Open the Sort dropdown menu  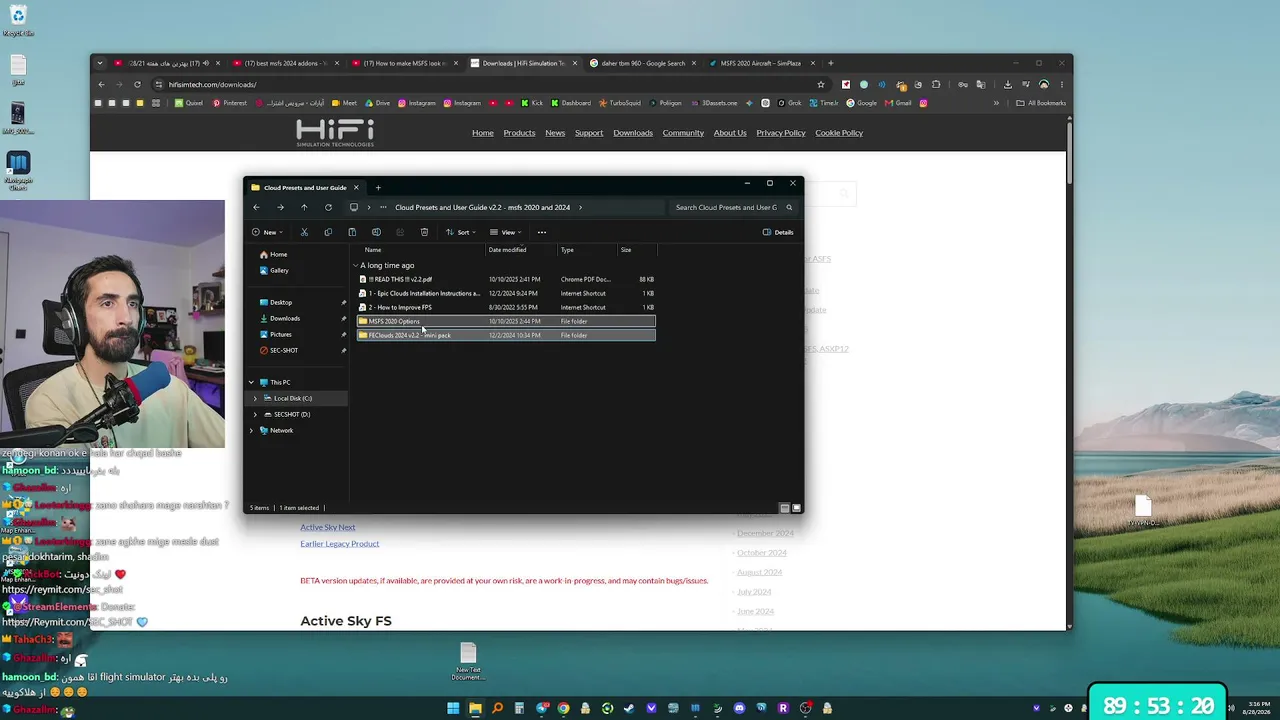(460, 232)
